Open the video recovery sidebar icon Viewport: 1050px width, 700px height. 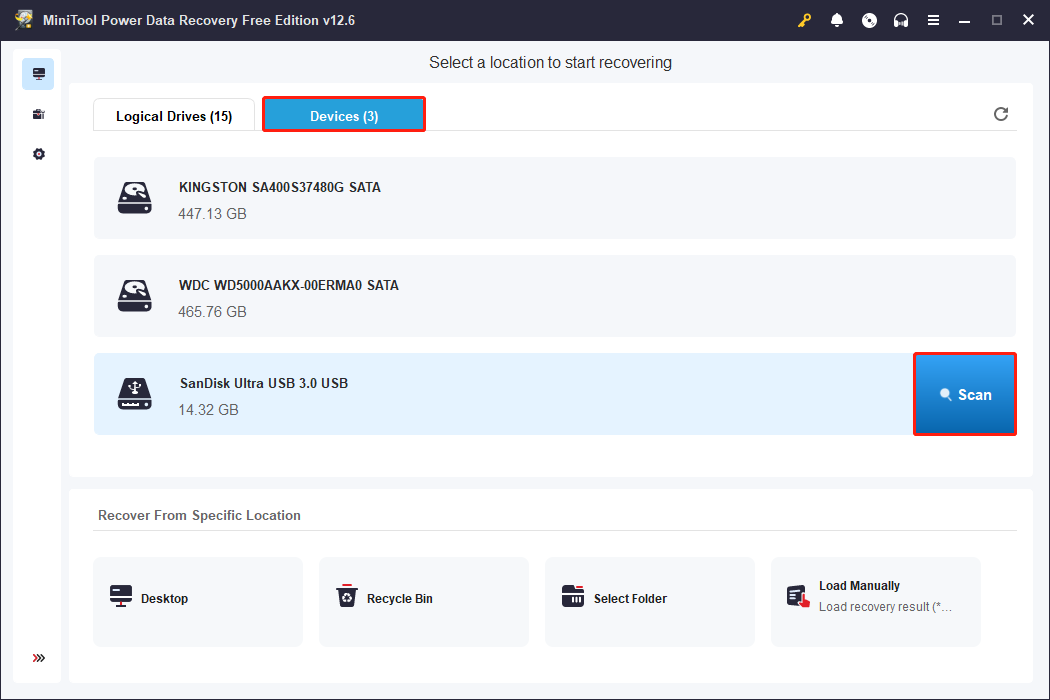click(38, 114)
